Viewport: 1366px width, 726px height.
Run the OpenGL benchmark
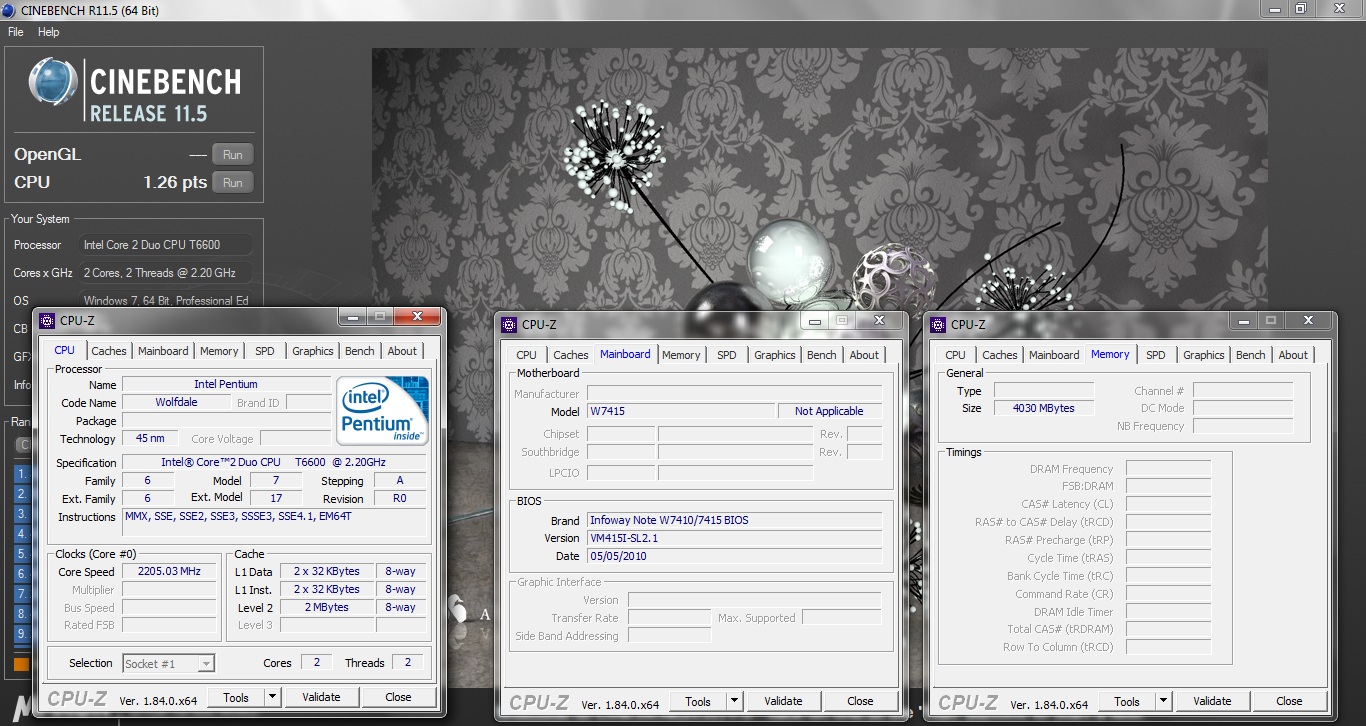(232, 154)
